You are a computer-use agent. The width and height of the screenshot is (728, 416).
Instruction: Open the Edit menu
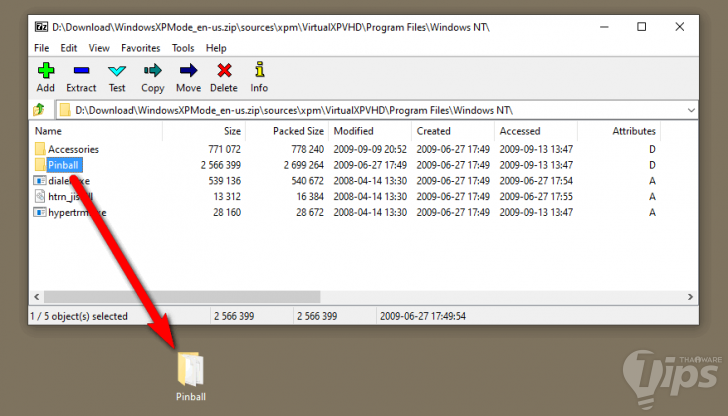69,48
